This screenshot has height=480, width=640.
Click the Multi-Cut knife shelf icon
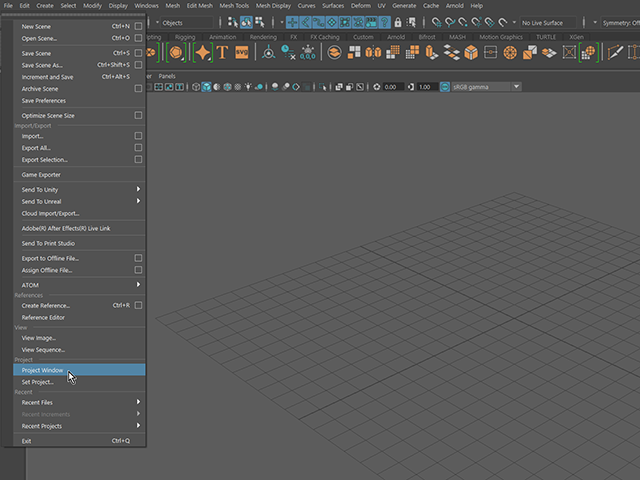click(615, 53)
